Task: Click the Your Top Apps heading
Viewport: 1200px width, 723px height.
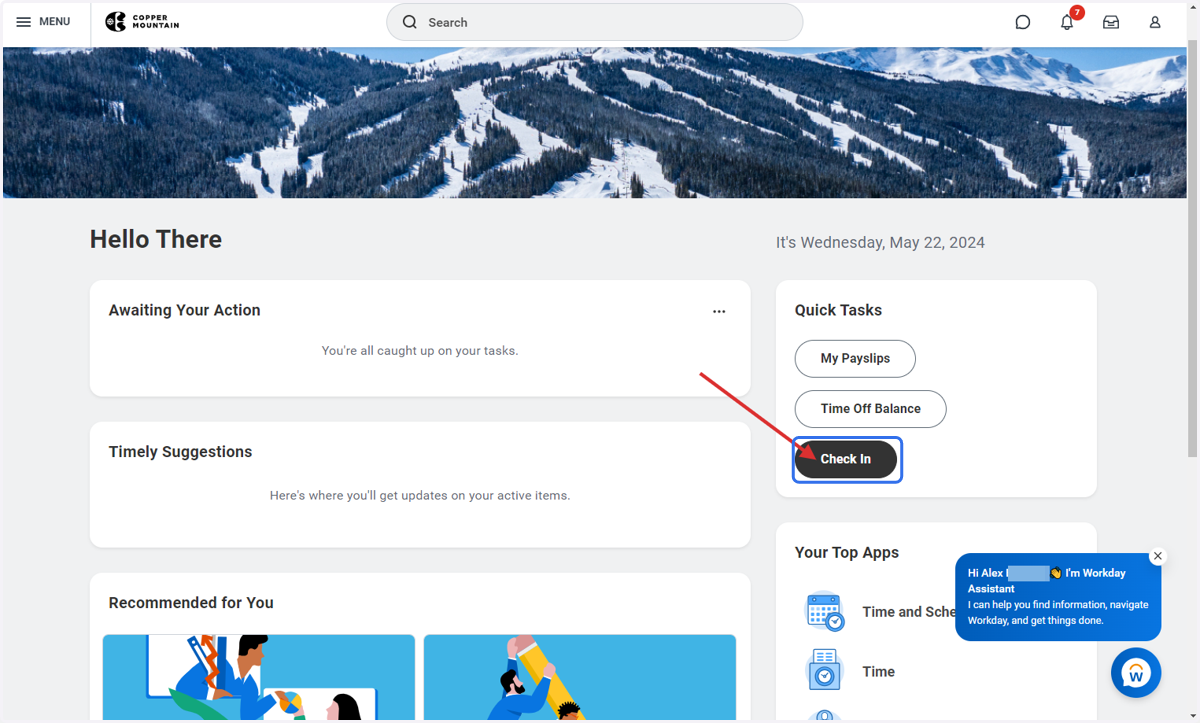Action: 847,552
